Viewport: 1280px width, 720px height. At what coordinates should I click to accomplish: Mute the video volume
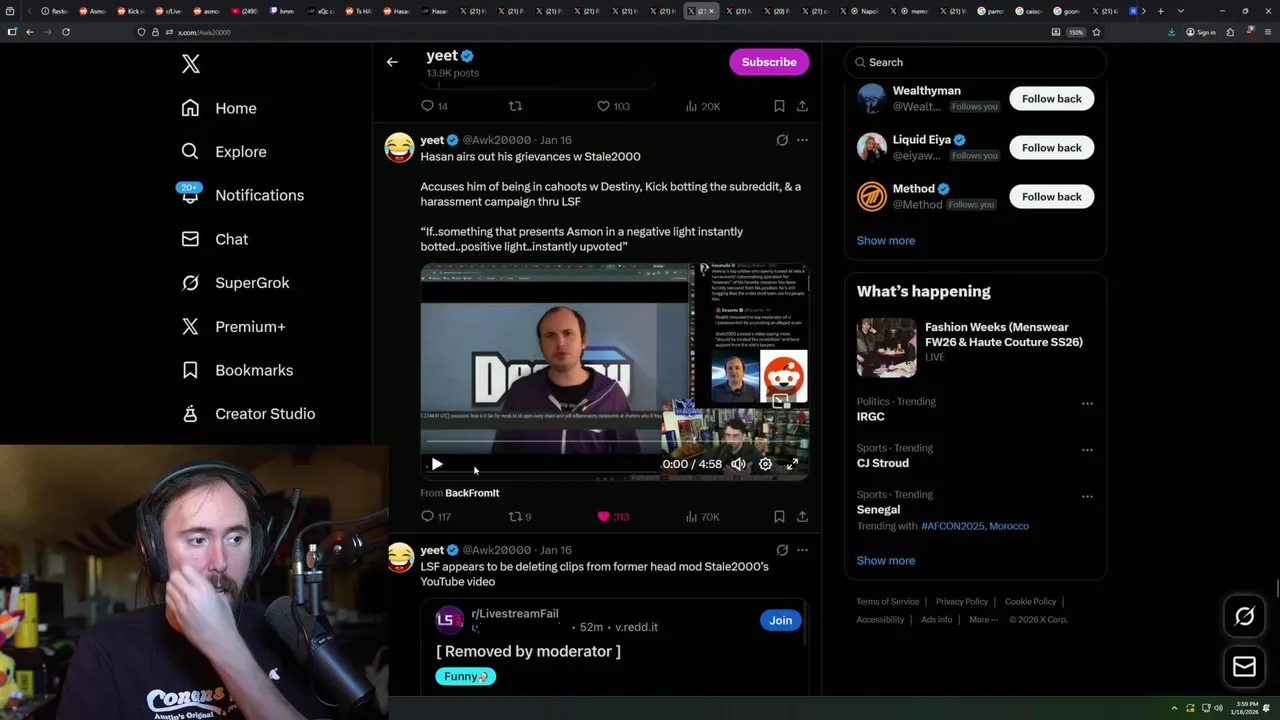(738, 464)
